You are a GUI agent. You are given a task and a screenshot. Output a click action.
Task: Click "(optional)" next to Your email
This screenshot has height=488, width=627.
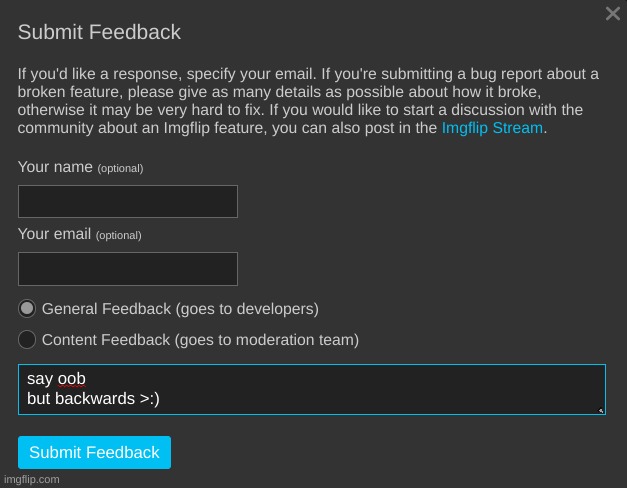[x=118, y=236]
